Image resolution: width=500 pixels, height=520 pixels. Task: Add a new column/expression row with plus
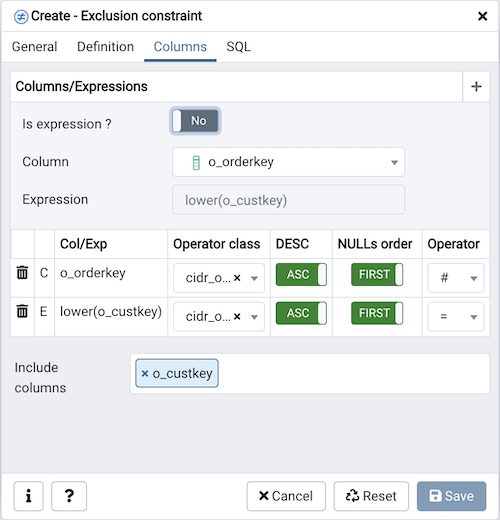coord(476,86)
